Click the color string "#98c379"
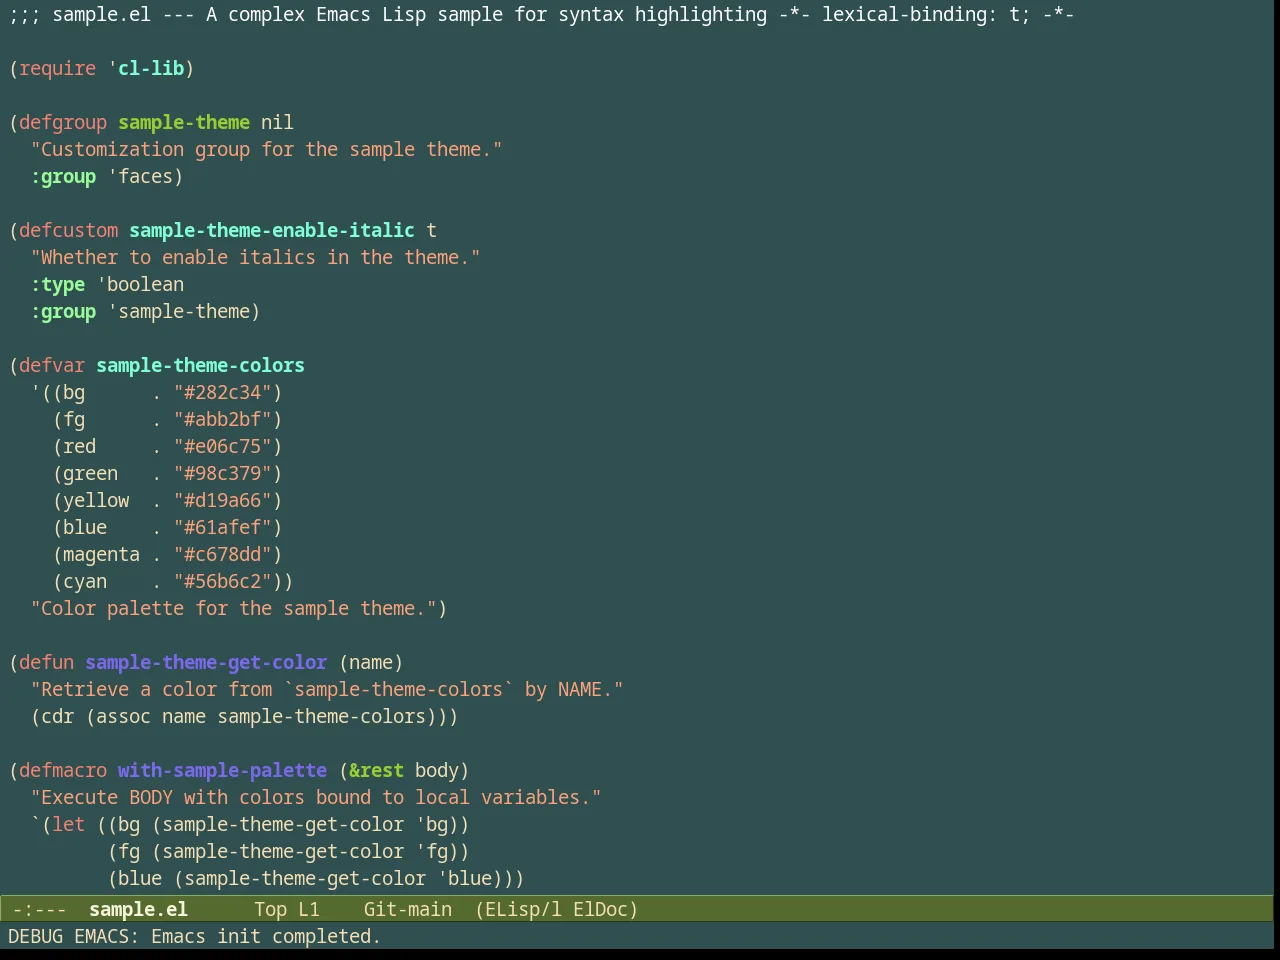This screenshot has width=1280, height=960. (x=222, y=473)
